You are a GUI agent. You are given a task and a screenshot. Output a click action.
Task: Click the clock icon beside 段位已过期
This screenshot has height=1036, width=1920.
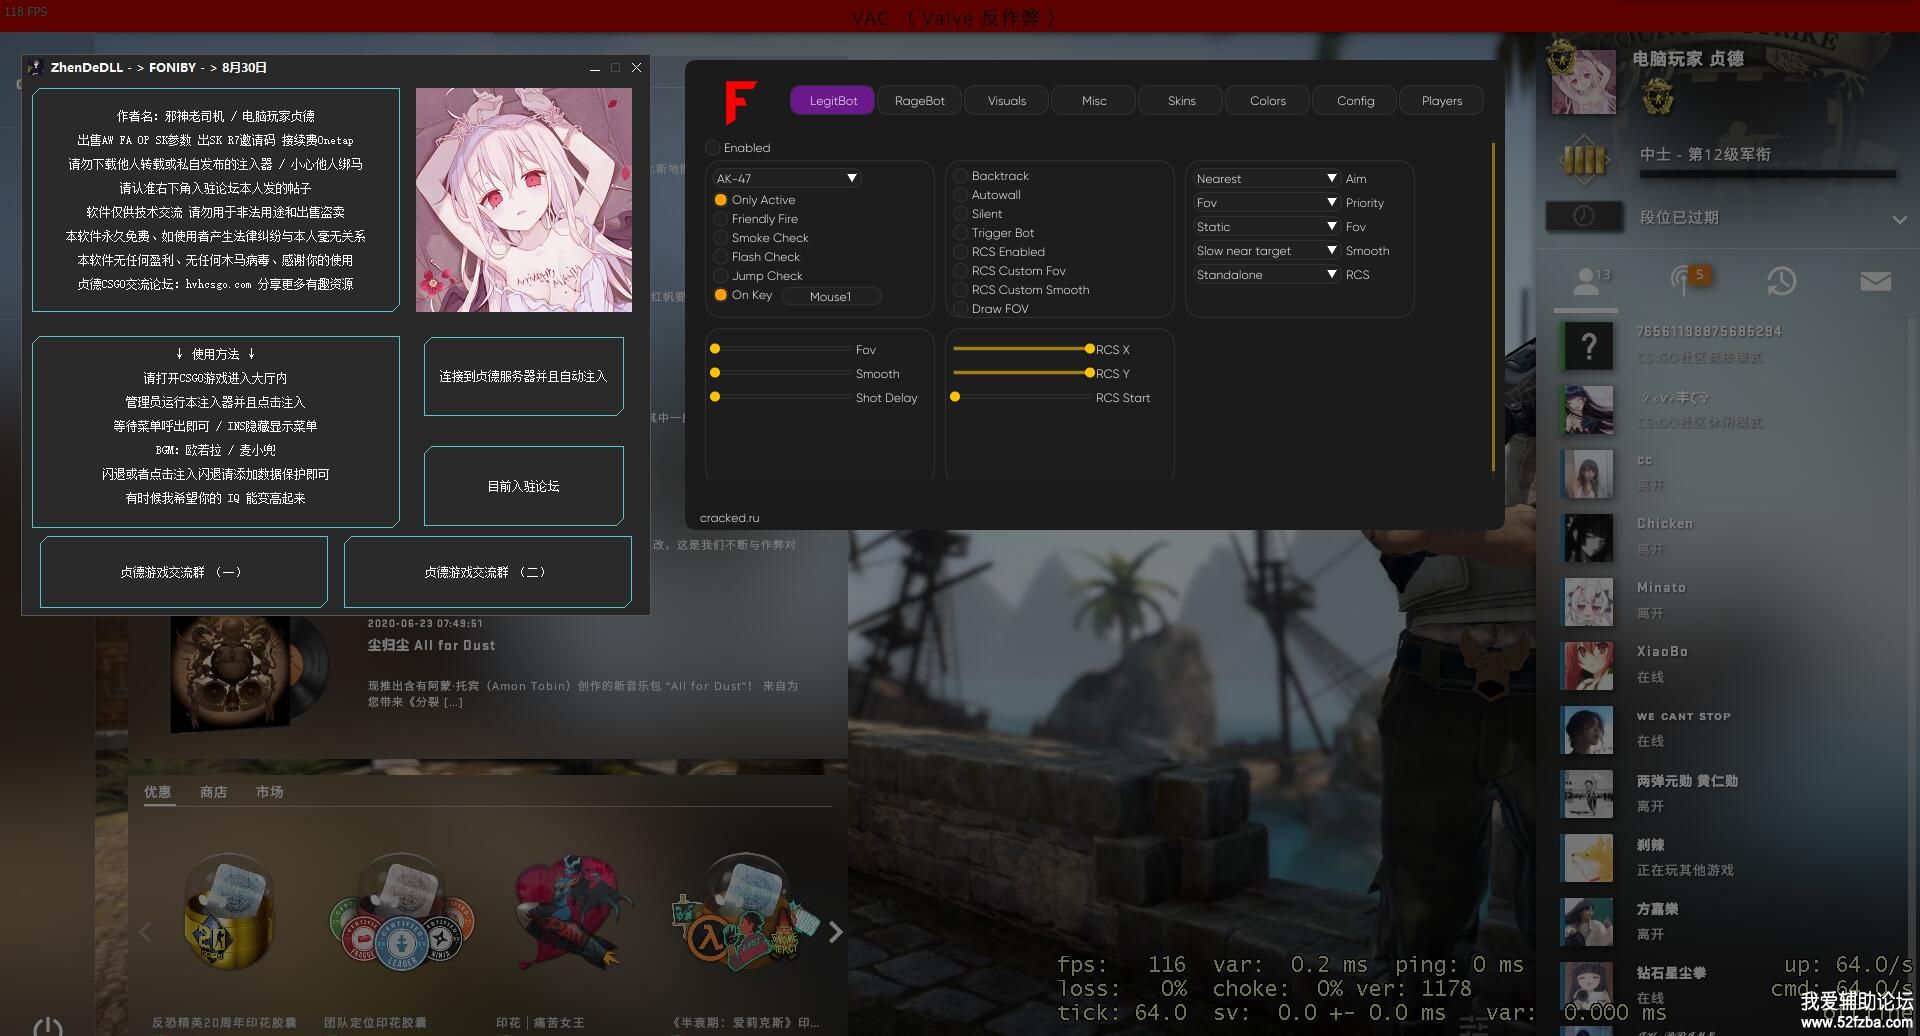[1584, 216]
